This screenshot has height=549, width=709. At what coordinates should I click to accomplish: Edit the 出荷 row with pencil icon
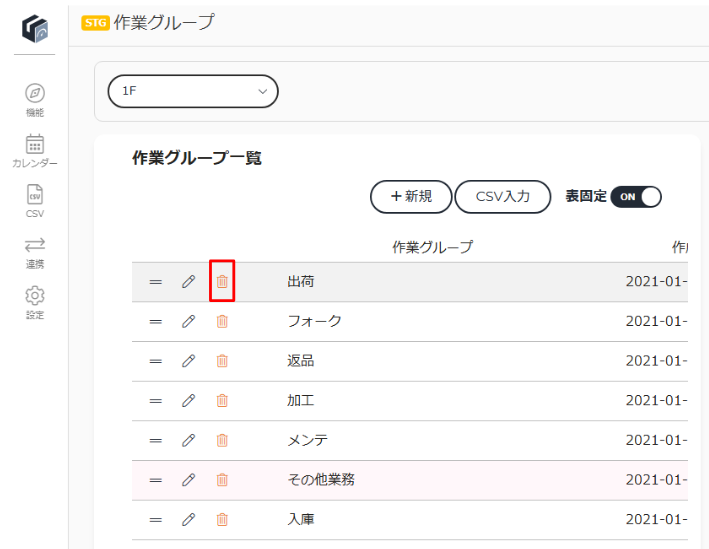point(189,281)
